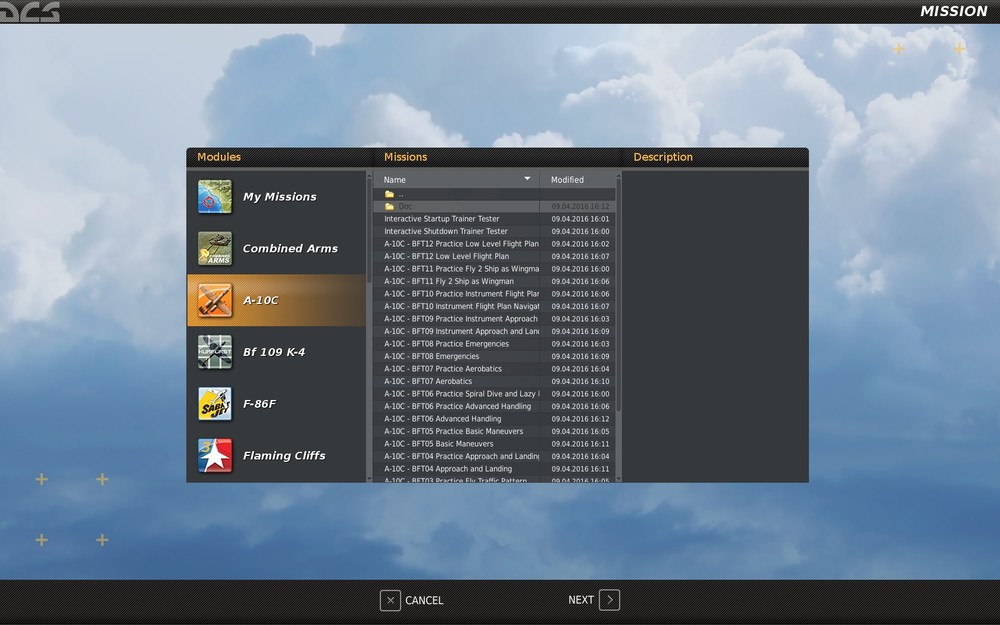Select A-10C - BFT12 Low Level Flight Plan

coord(495,256)
